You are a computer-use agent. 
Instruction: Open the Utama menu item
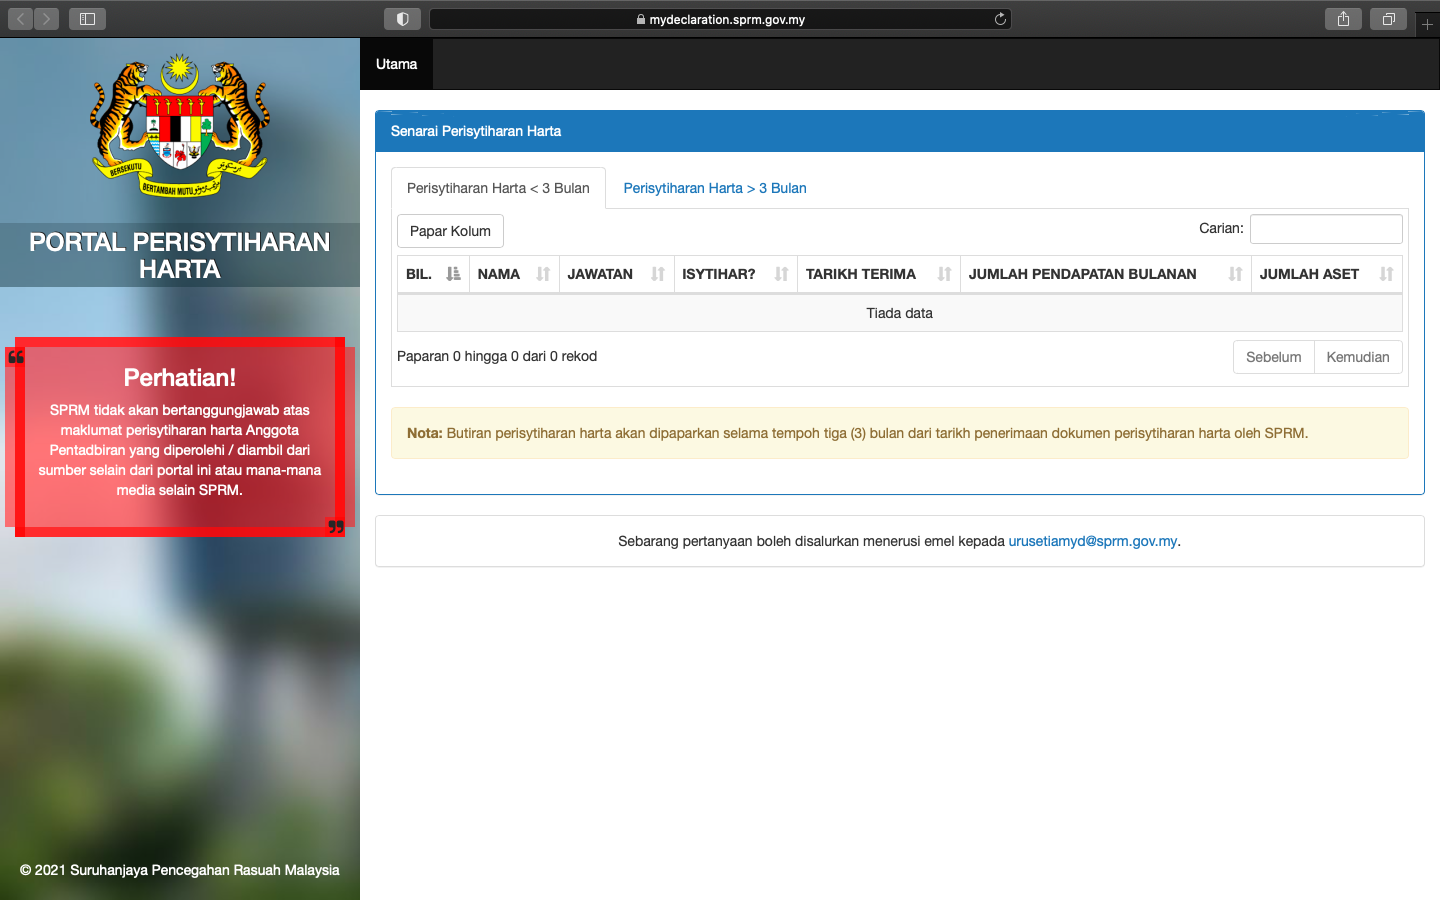point(396,64)
